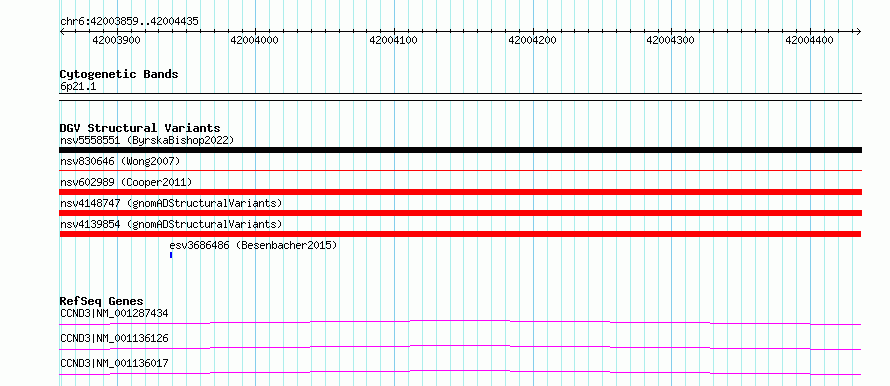This screenshot has width=890, height=386.
Task: Open transcript CCND3|NM_001136017 label
Action: tap(114, 363)
